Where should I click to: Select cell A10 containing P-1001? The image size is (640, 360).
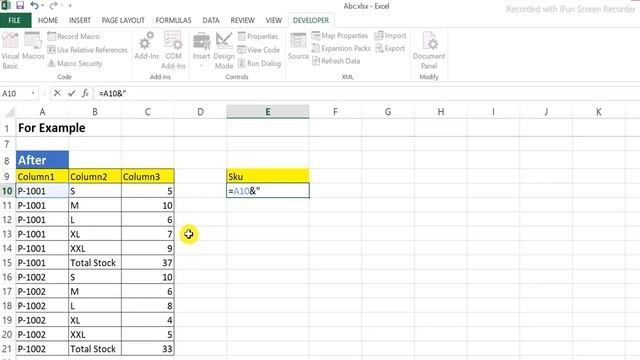[42, 191]
